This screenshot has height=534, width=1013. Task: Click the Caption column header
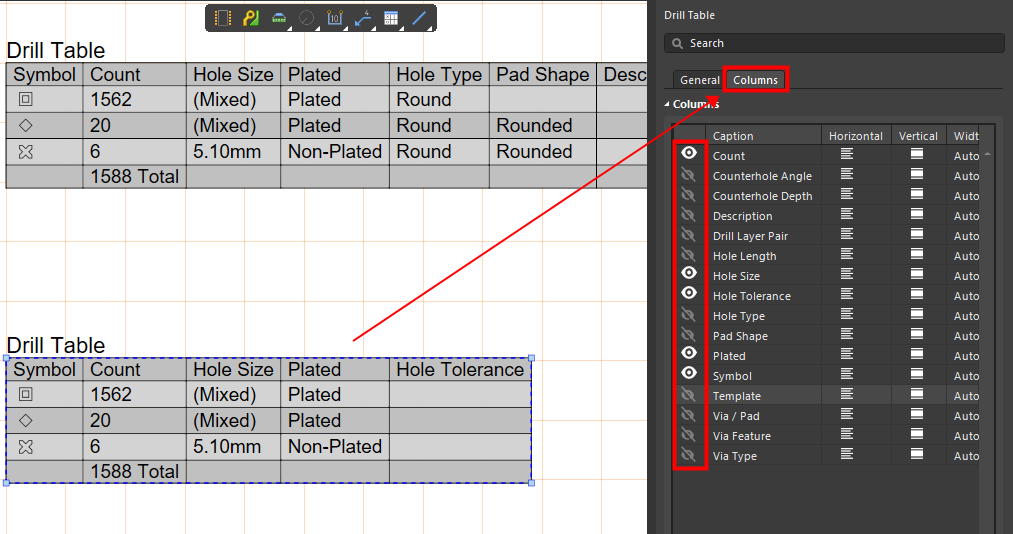point(733,136)
